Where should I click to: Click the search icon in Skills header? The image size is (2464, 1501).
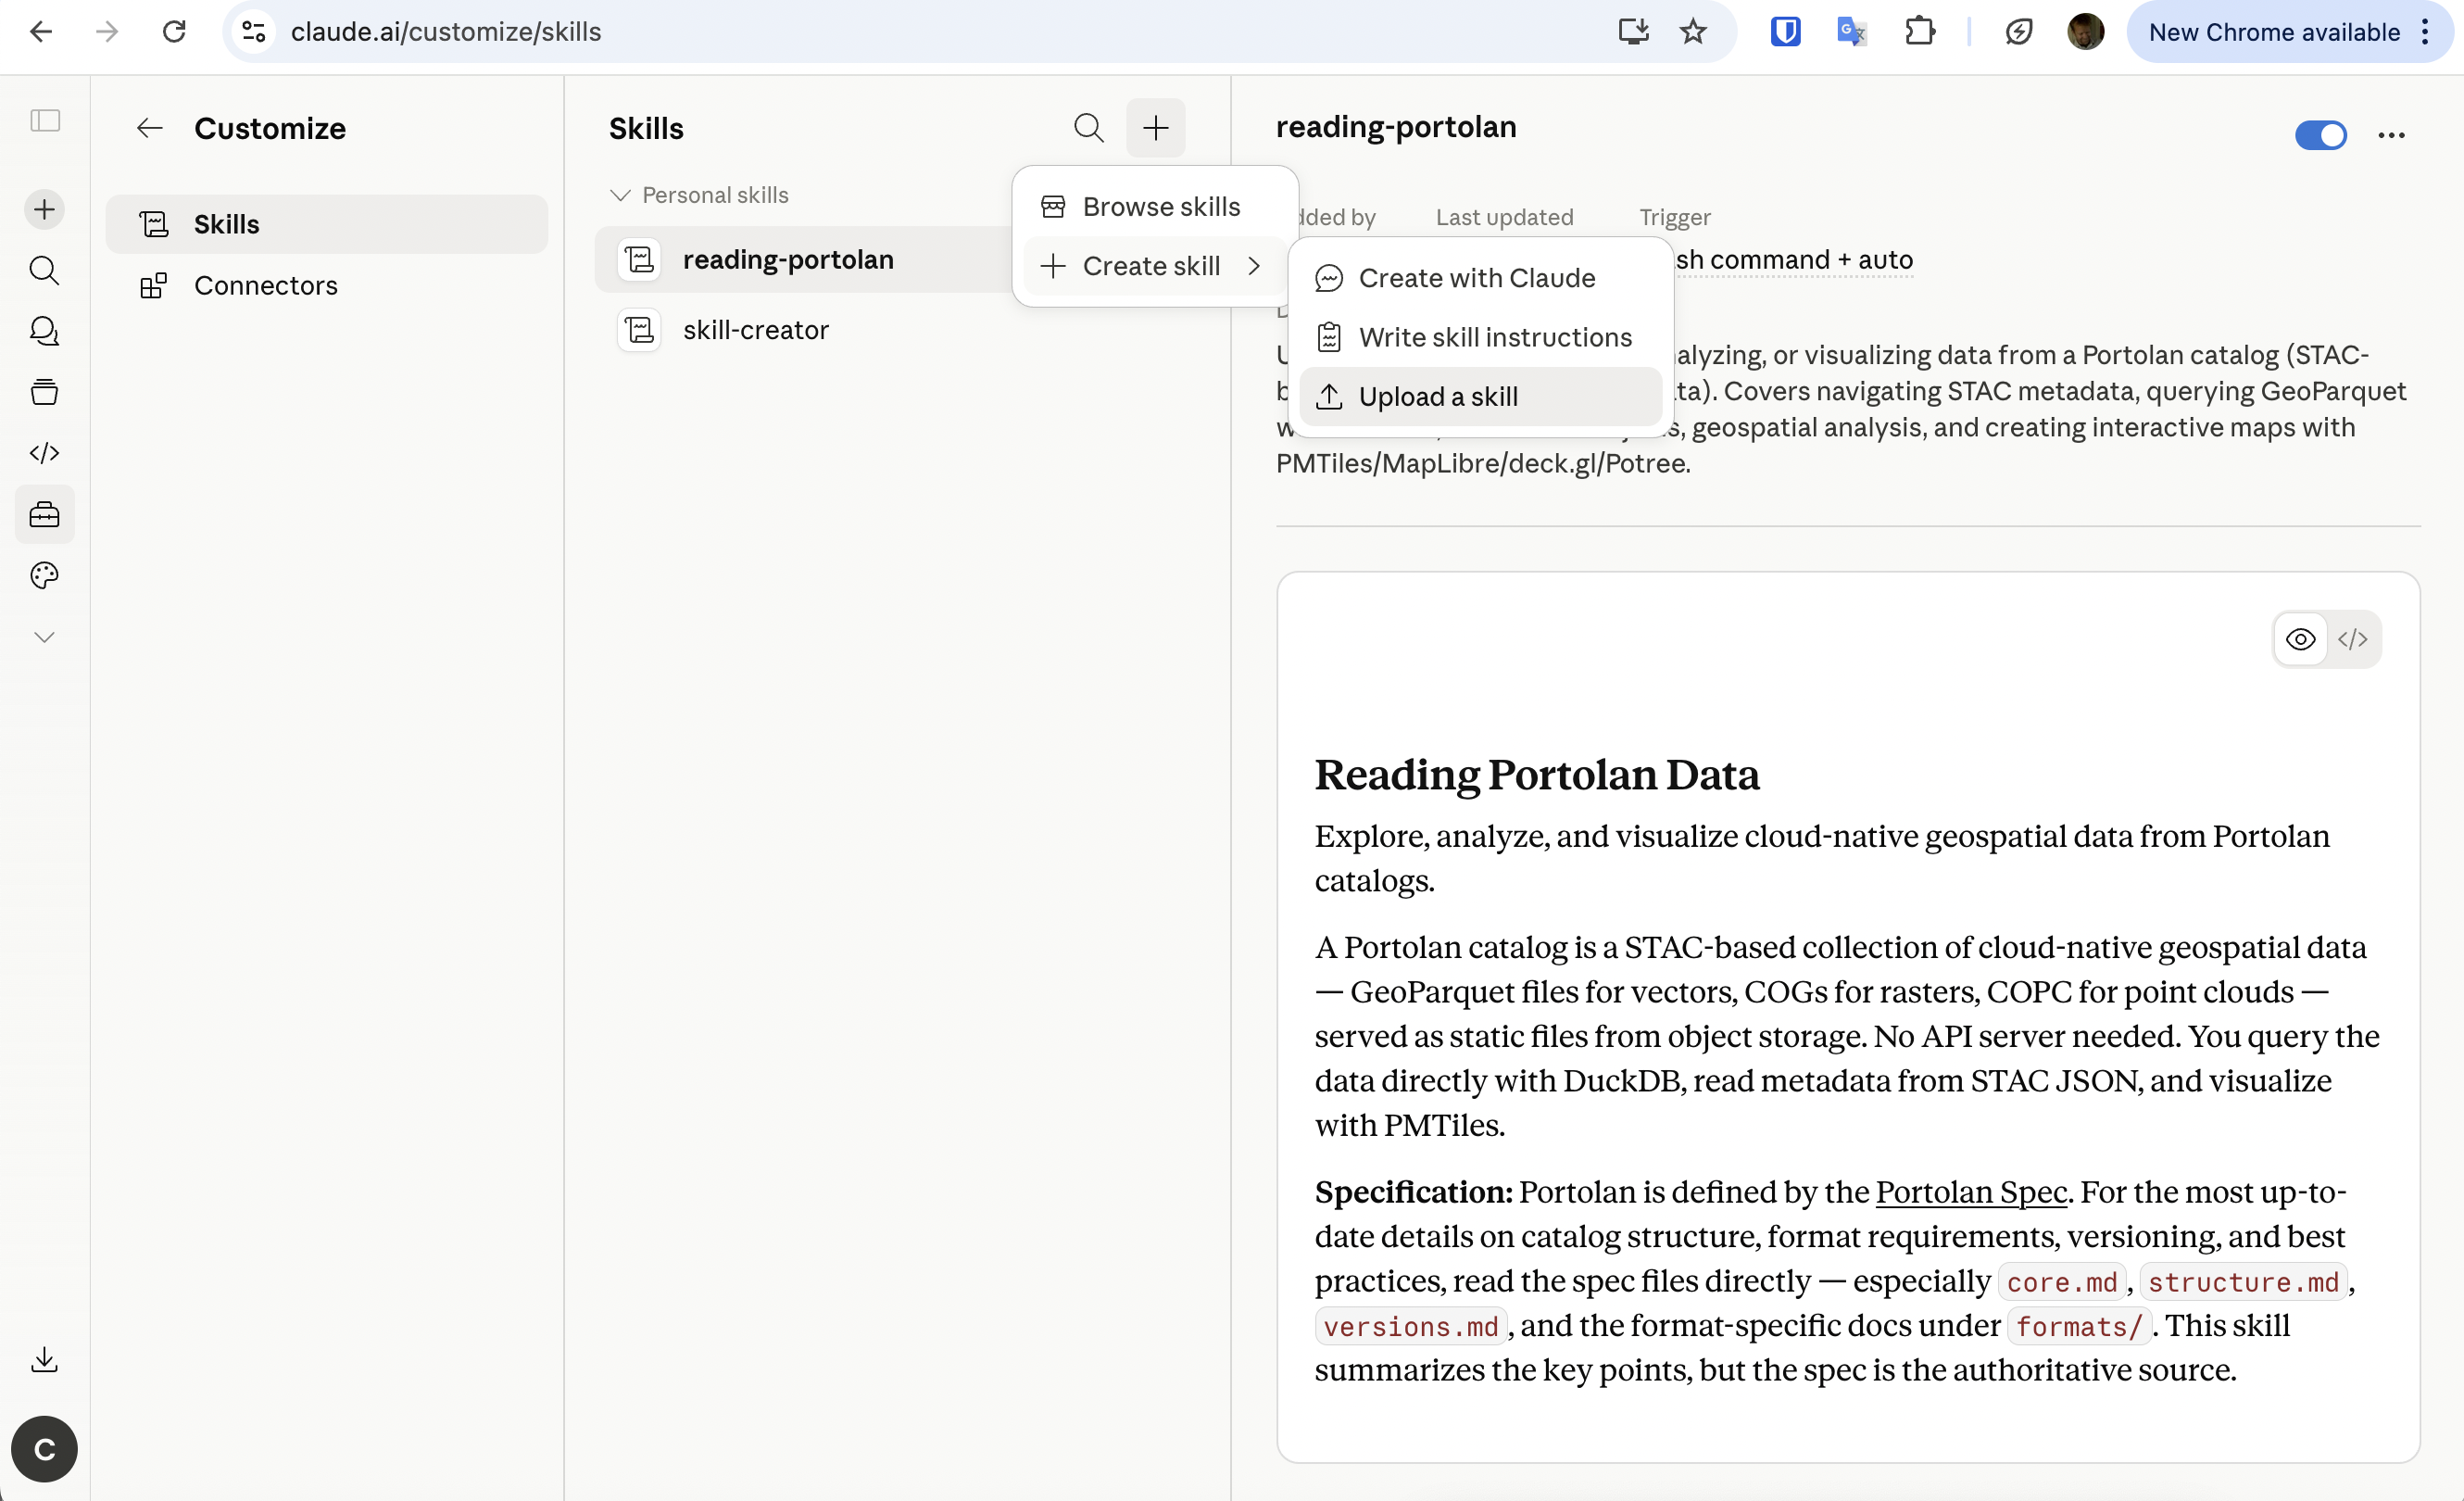click(1088, 128)
